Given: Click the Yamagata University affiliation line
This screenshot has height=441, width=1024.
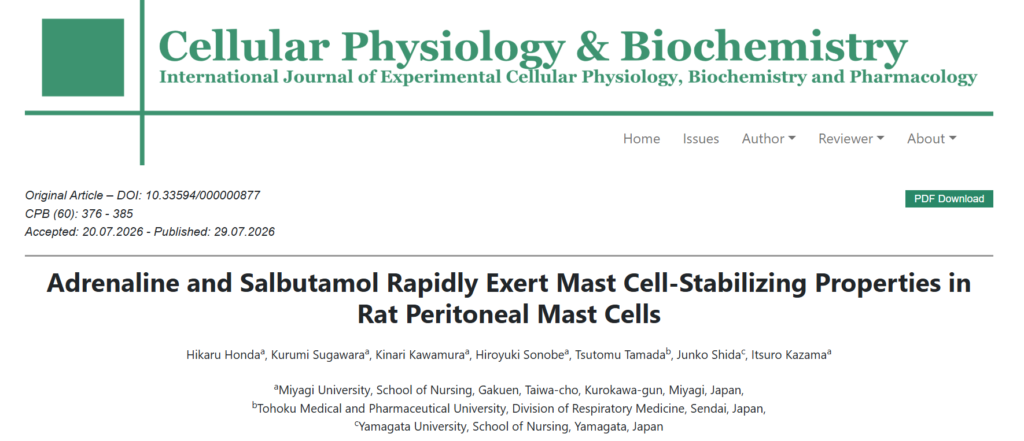Looking at the screenshot, I should [x=509, y=427].
